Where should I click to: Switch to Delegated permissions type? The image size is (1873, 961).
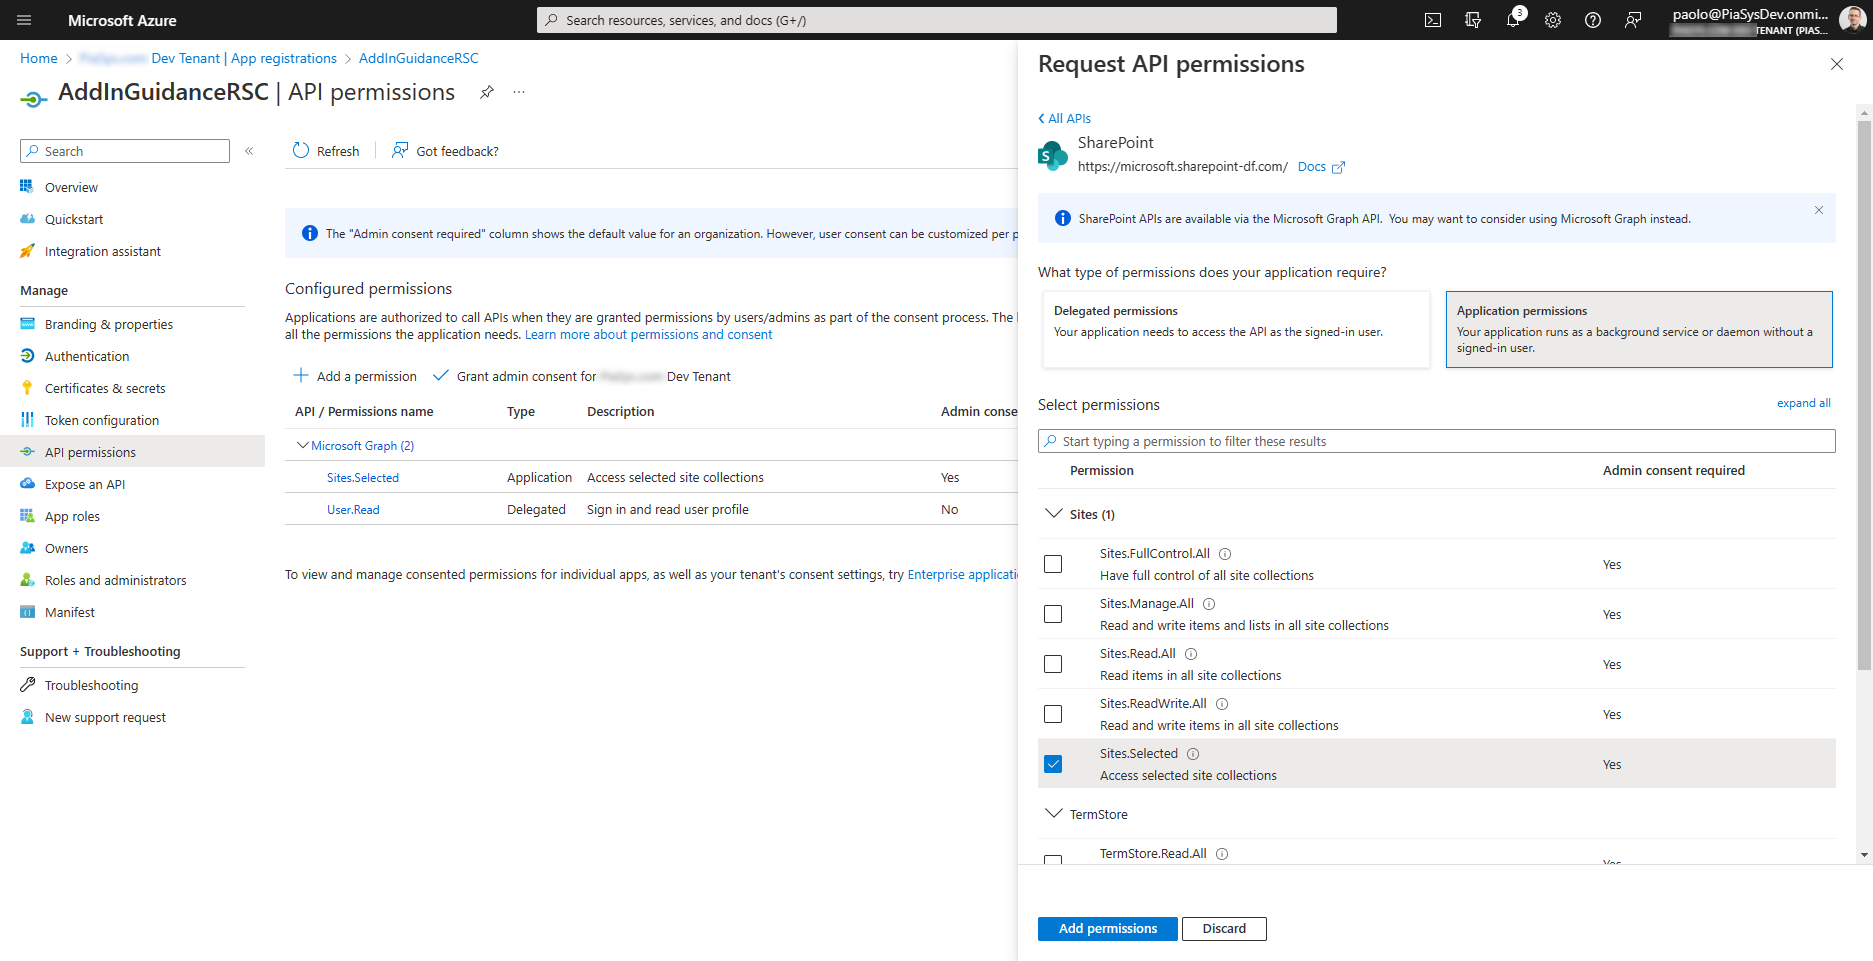coord(1235,329)
